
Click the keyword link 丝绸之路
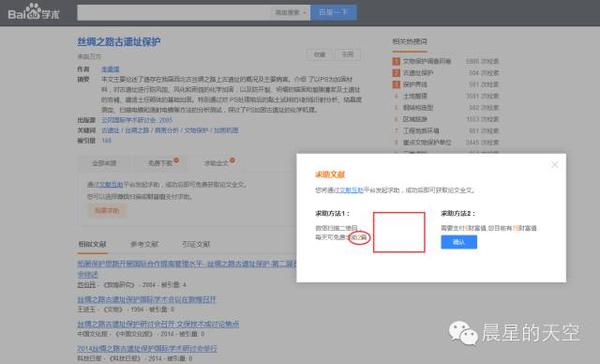[137, 131]
